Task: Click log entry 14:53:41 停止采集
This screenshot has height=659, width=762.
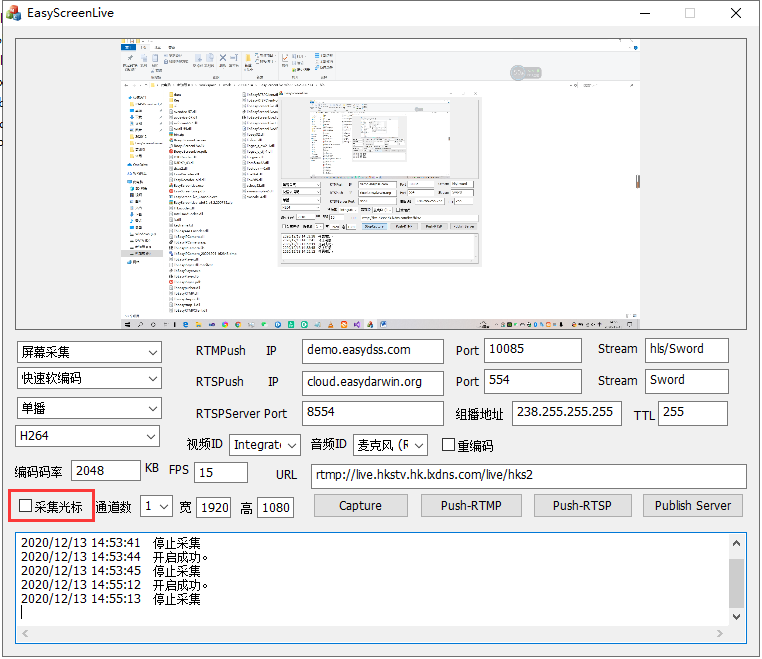Action: point(111,543)
